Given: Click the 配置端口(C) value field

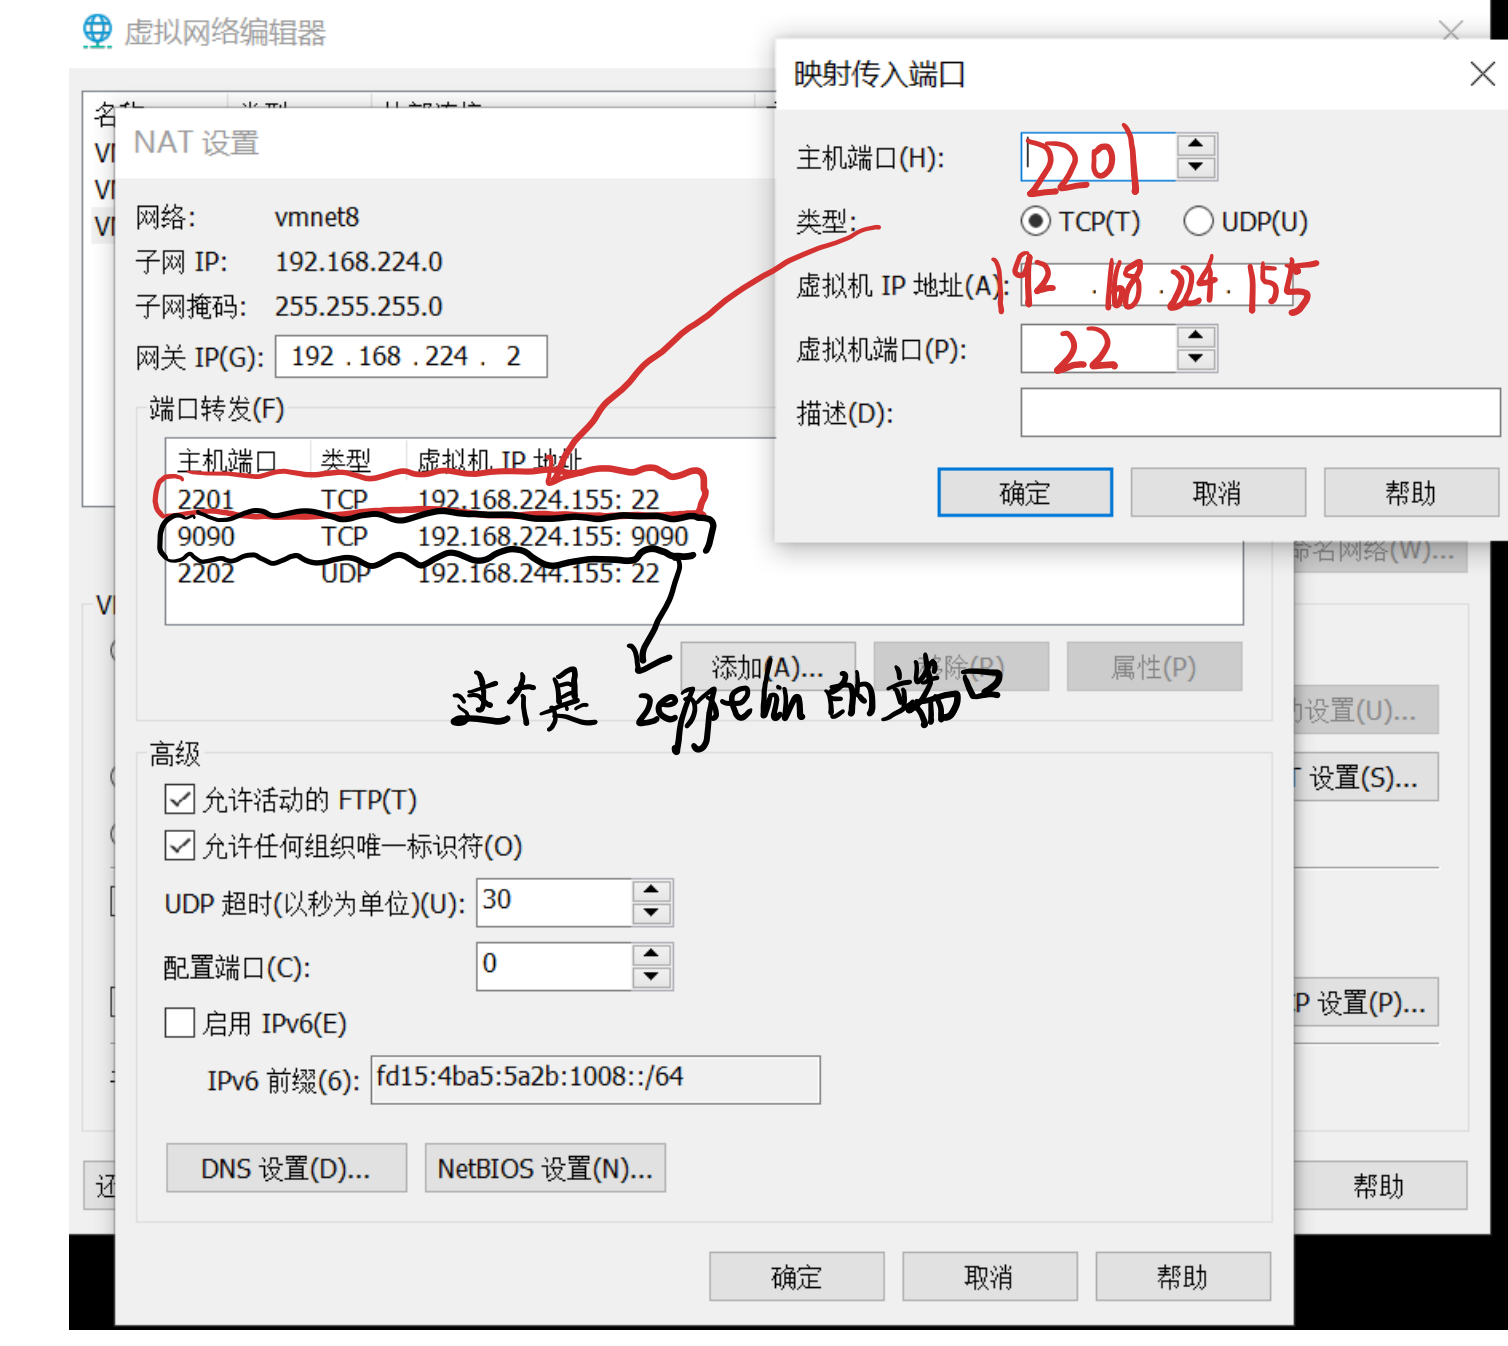Looking at the screenshot, I should [x=555, y=966].
